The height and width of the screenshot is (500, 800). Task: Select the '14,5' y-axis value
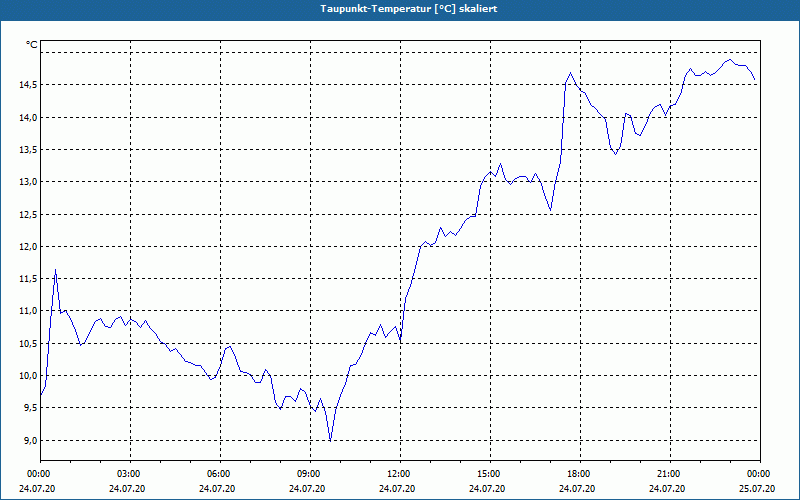tap(28, 85)
